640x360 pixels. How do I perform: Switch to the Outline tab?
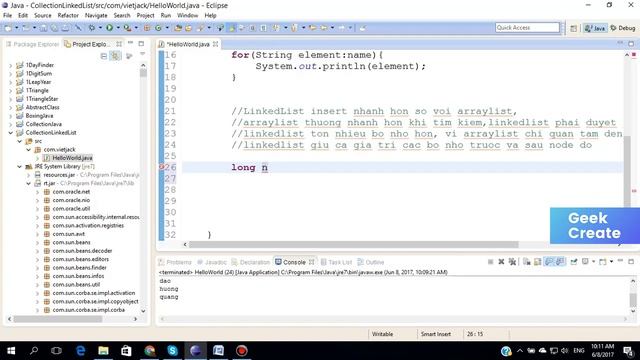click(x=371, y=262)
